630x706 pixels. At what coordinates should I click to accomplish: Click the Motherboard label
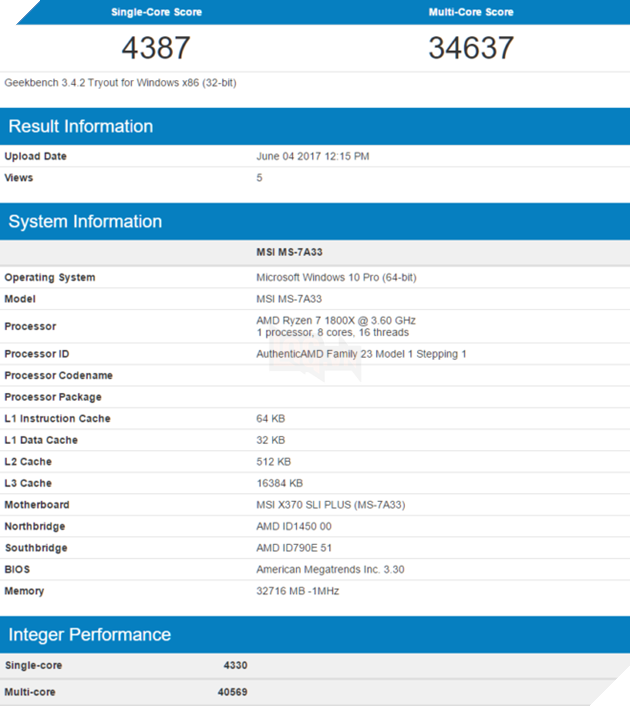(37, 505)
